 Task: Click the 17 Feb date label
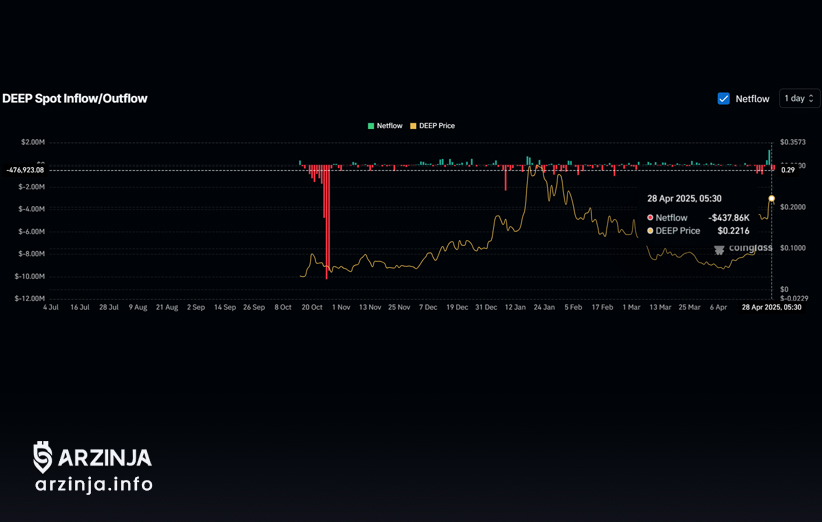(602, 307)
